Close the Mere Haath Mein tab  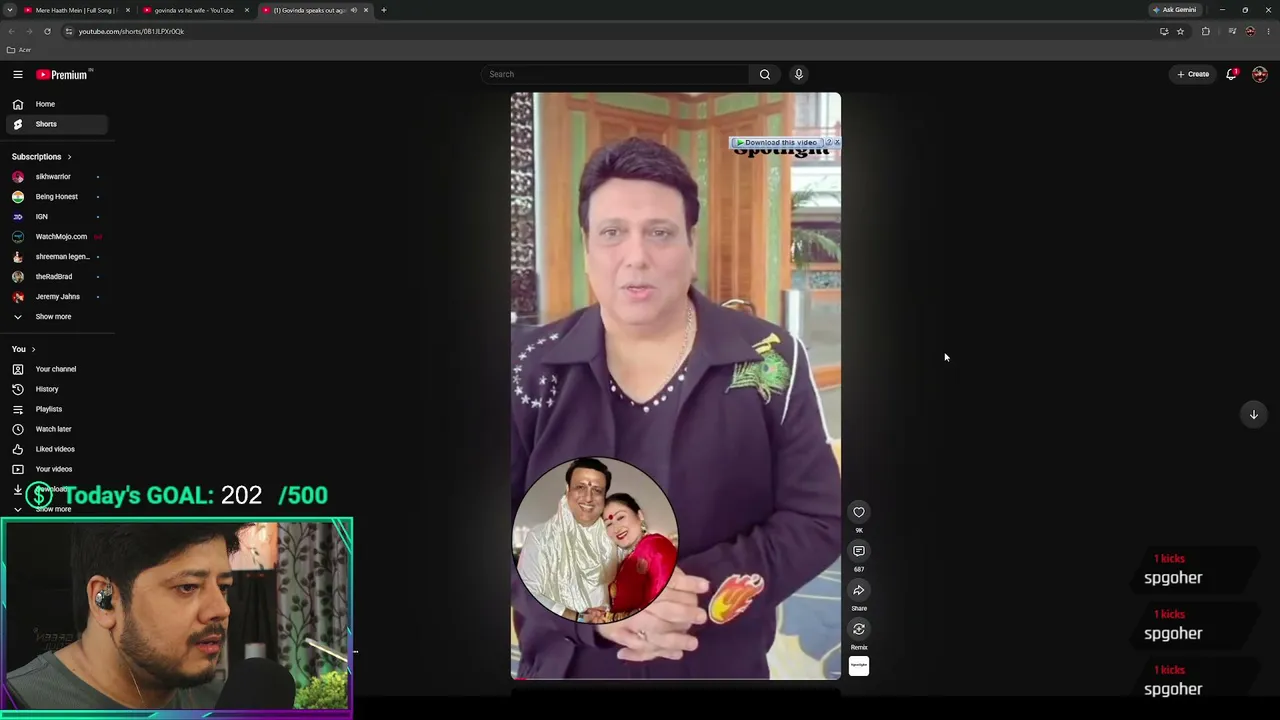point(128,10)
